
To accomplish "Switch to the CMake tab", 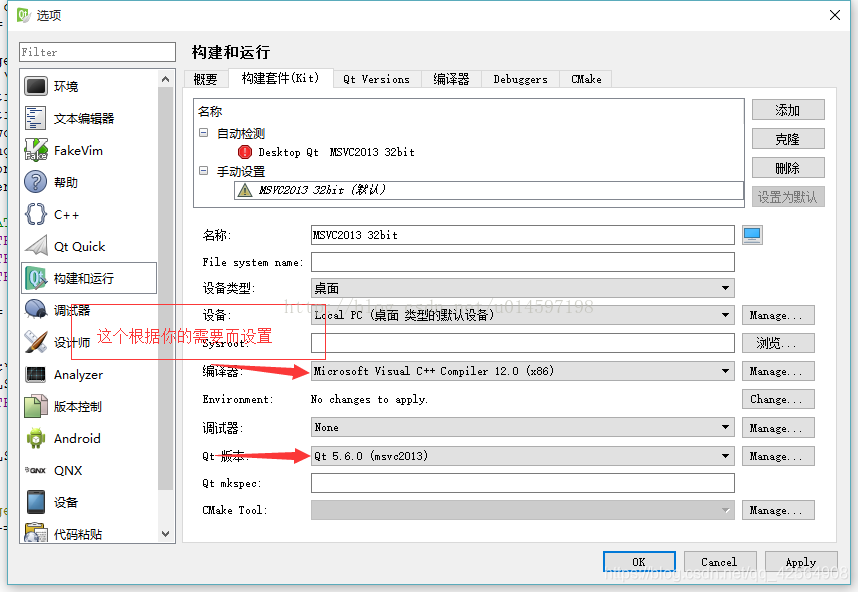I will (x=586, y=79).
